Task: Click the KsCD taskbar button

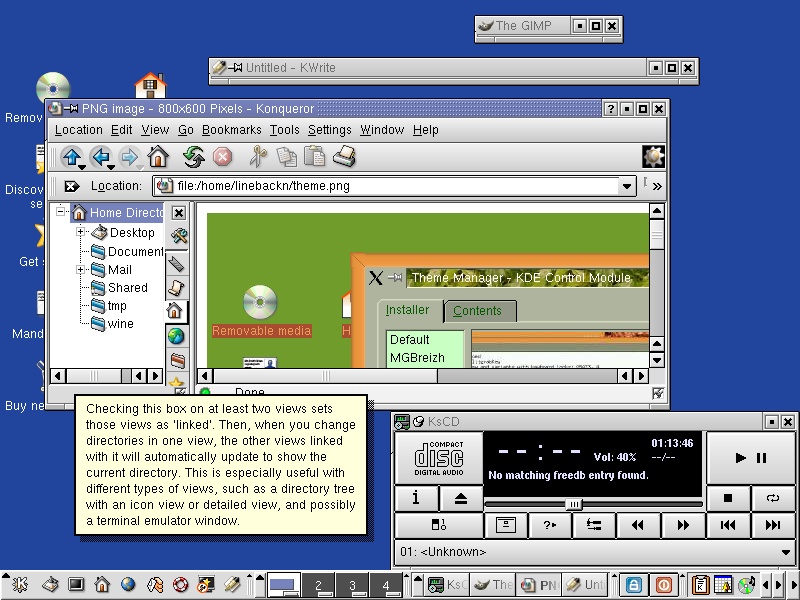Action: tap(446, 585)
